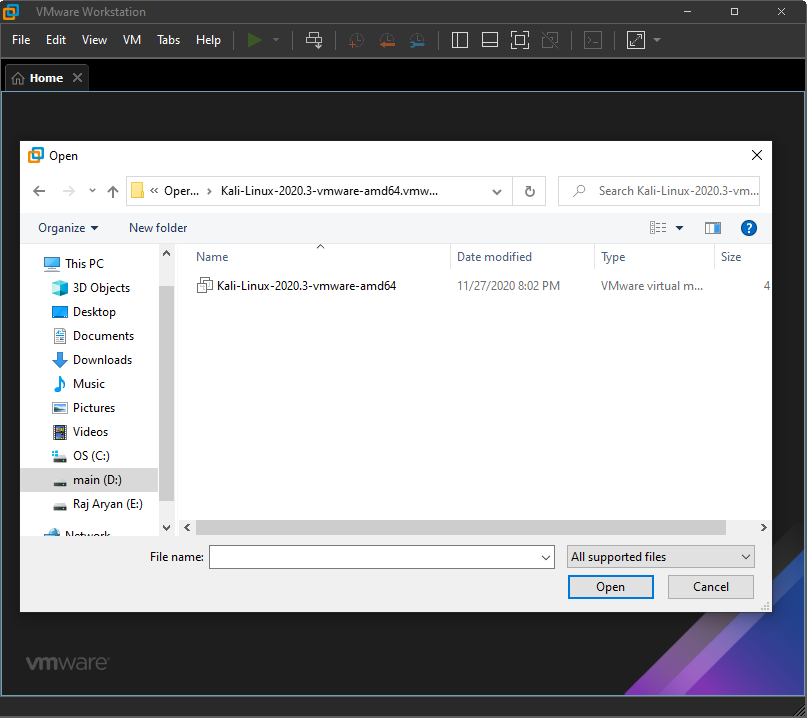This screenshot has height=718, width=807.
Task: Toggle the thumbnail bar layout icon
Action: (x=489, y=40)
